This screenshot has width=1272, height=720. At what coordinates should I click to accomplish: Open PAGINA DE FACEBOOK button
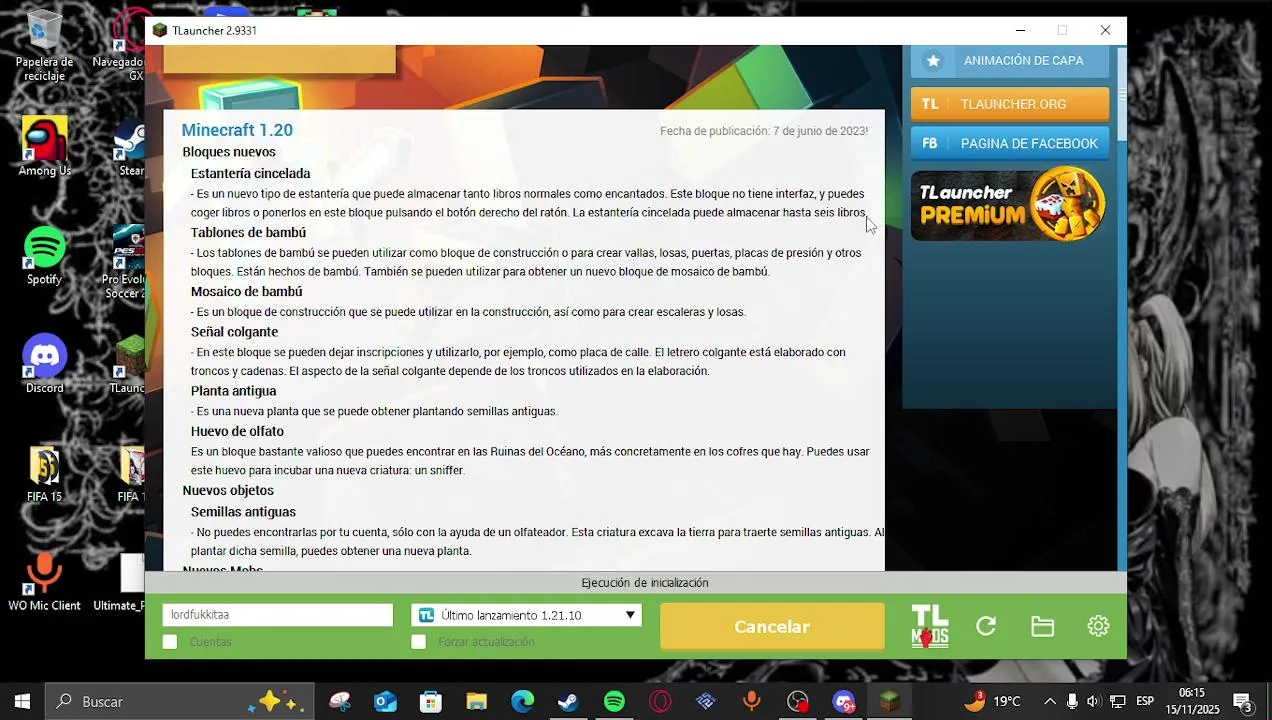1010,143
